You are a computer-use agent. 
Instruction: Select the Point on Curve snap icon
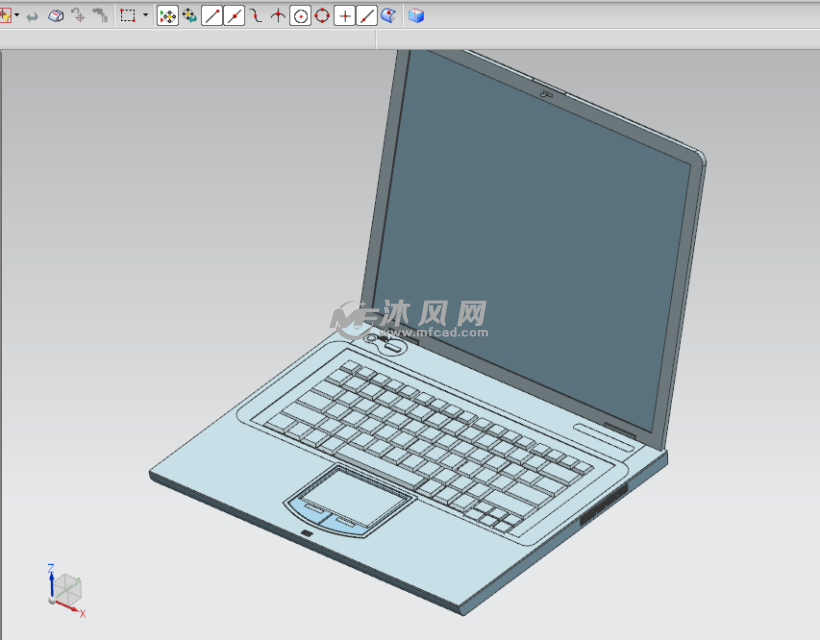367,16
